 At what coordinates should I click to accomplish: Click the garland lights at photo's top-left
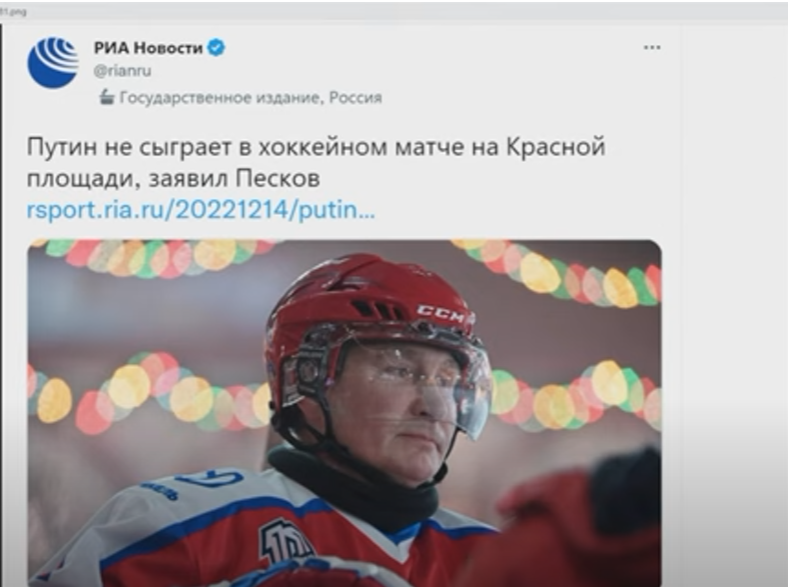[x=151, y=258]
